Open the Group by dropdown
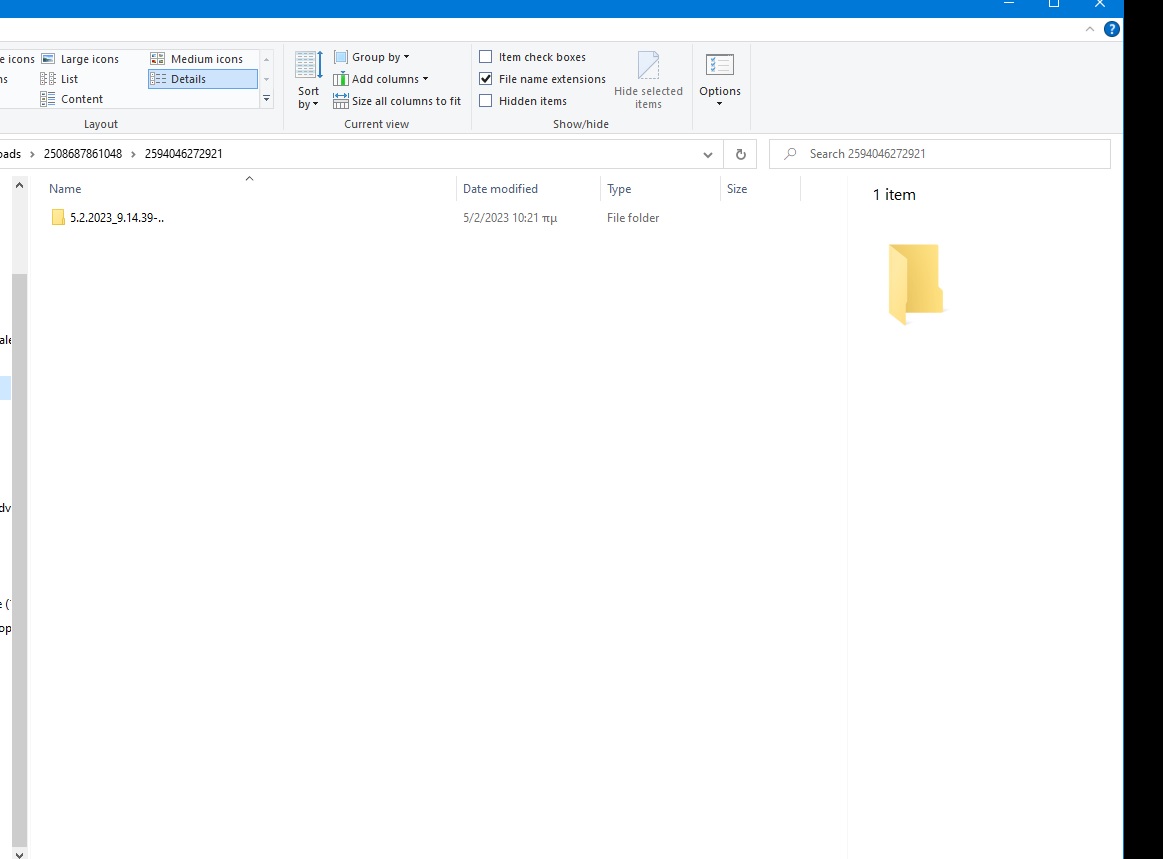Viewport: 1163px width, 859px height. (372, 57)
